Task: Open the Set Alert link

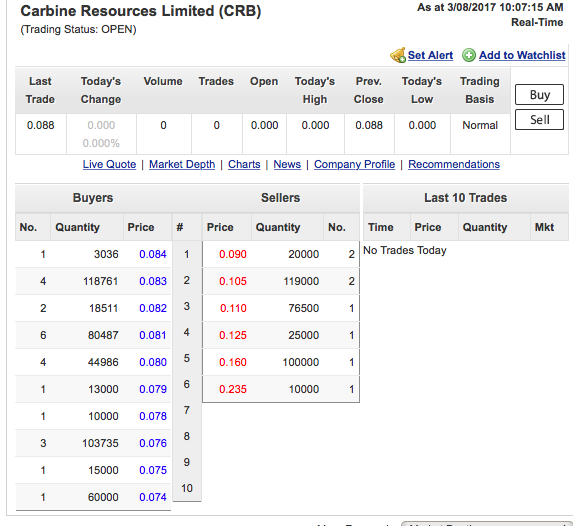Action: 430,55
